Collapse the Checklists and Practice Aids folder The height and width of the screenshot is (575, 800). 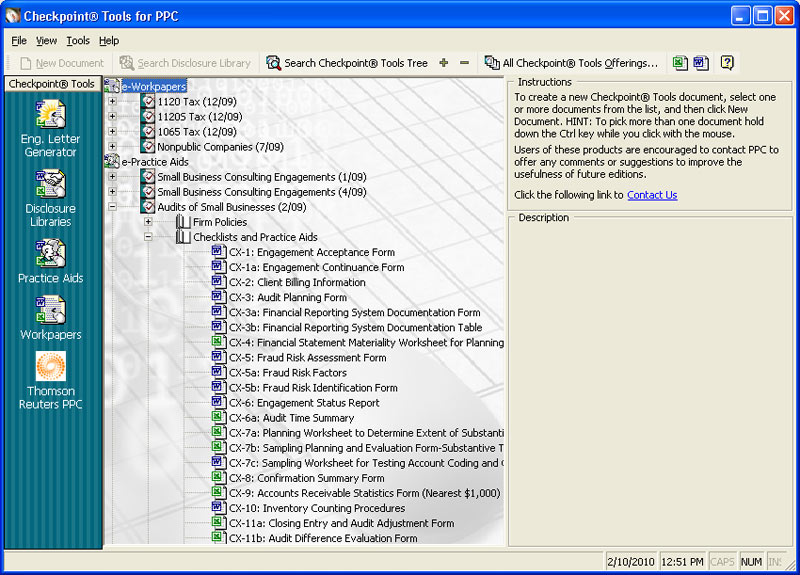coord(148,237)
